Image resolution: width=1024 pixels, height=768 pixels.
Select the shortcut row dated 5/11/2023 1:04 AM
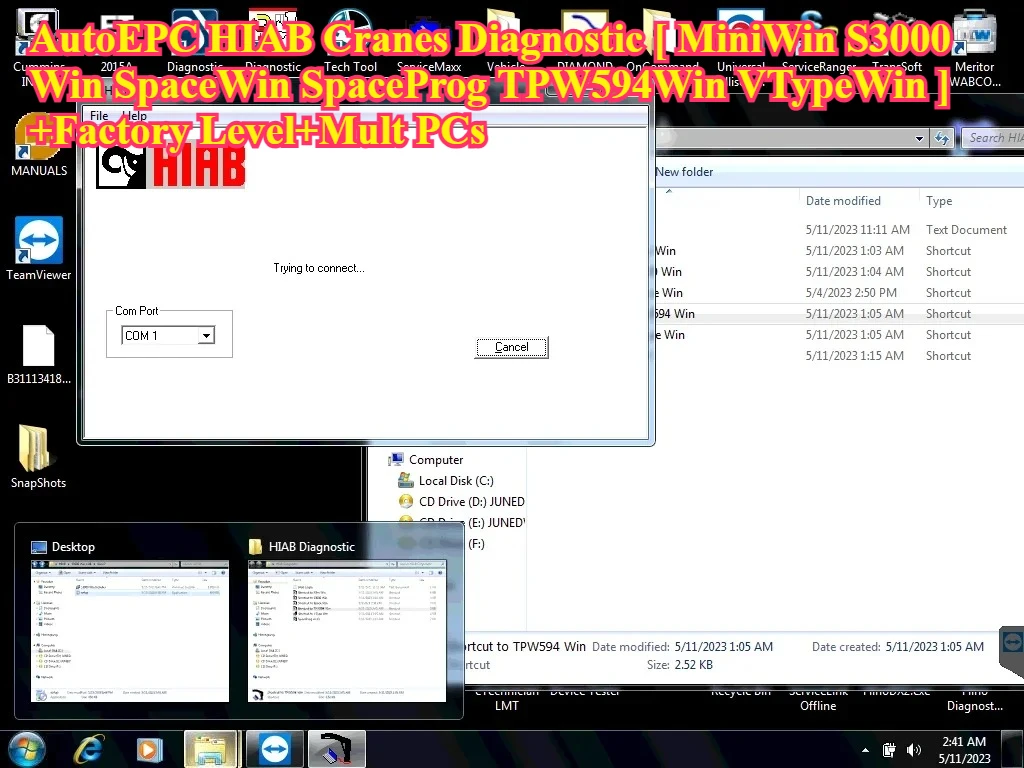839,272
